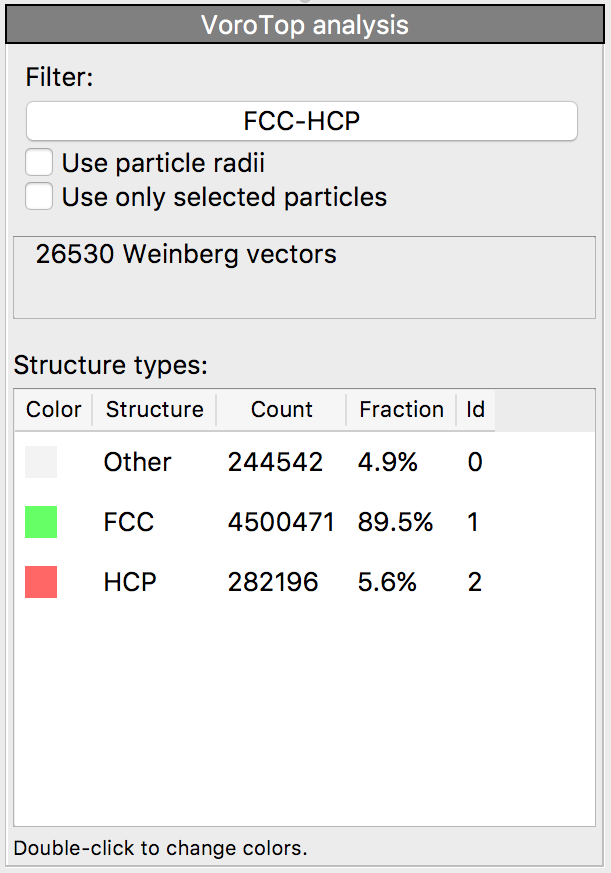This screenshot has width=611, height=873.
Task: Sort by Count column header
Action: tap(281, 410)
